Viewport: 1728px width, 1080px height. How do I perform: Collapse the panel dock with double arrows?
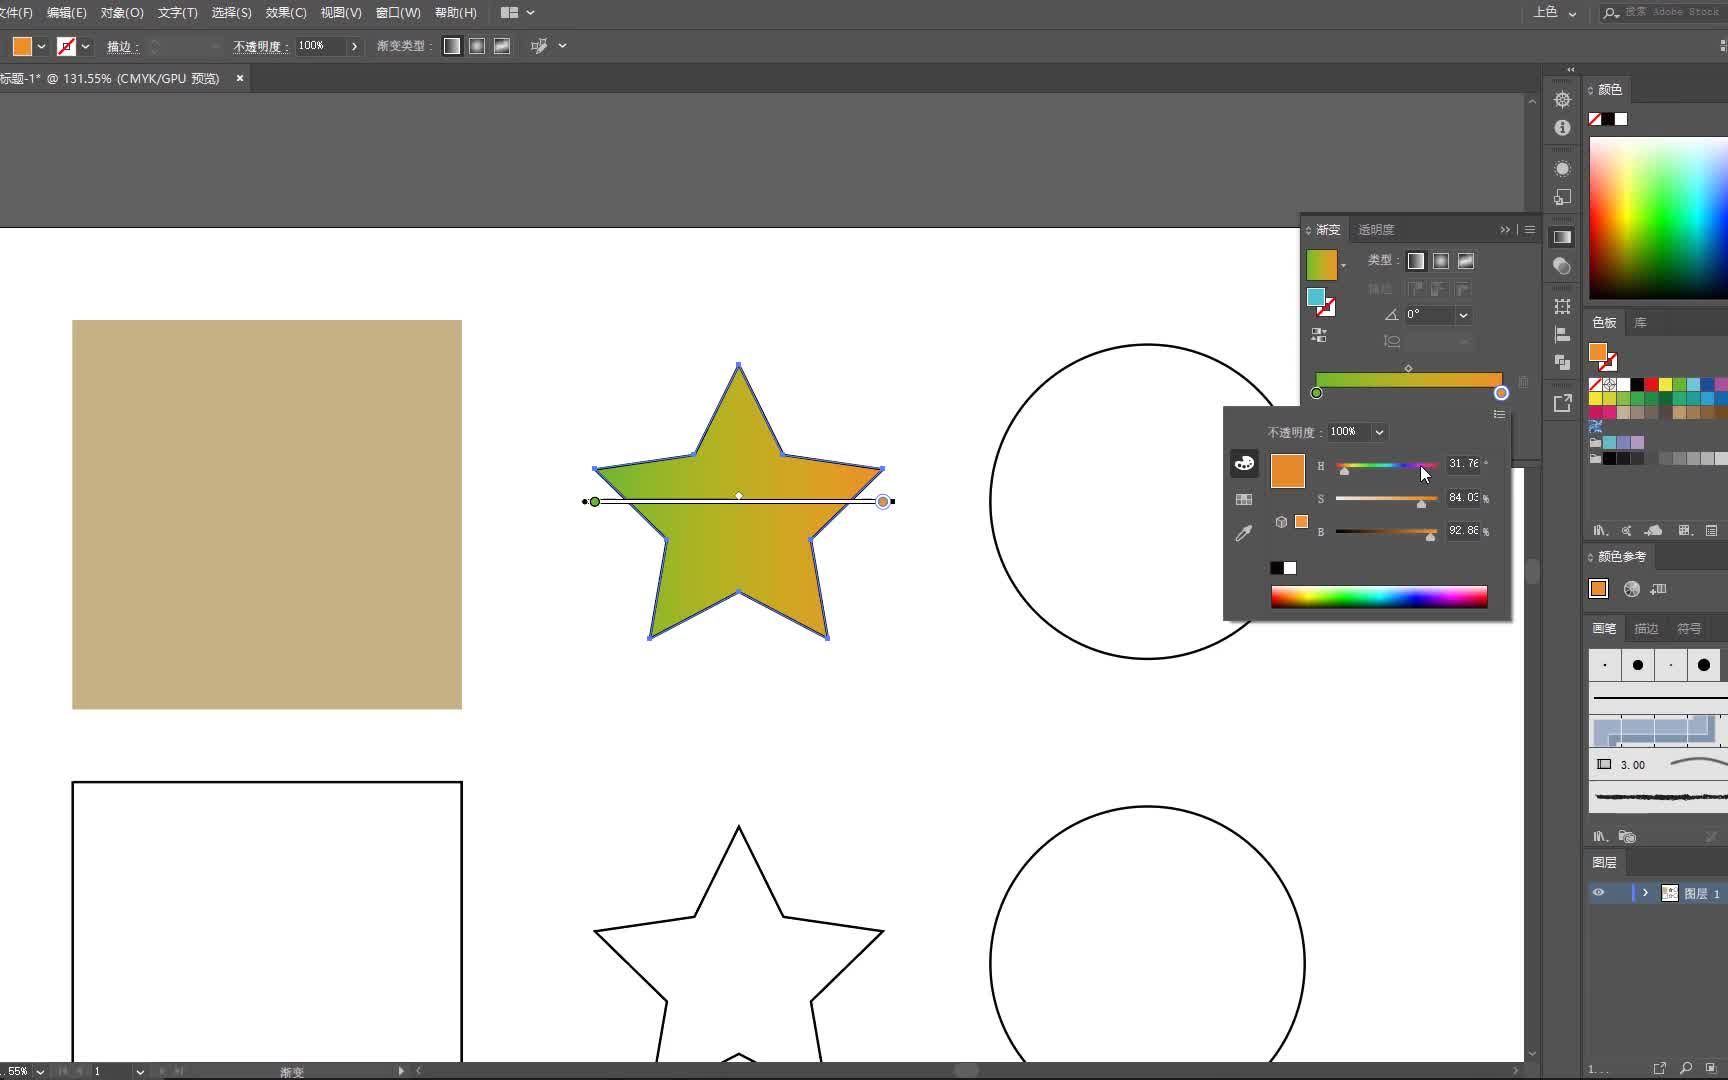click(x=1570, y=69)
